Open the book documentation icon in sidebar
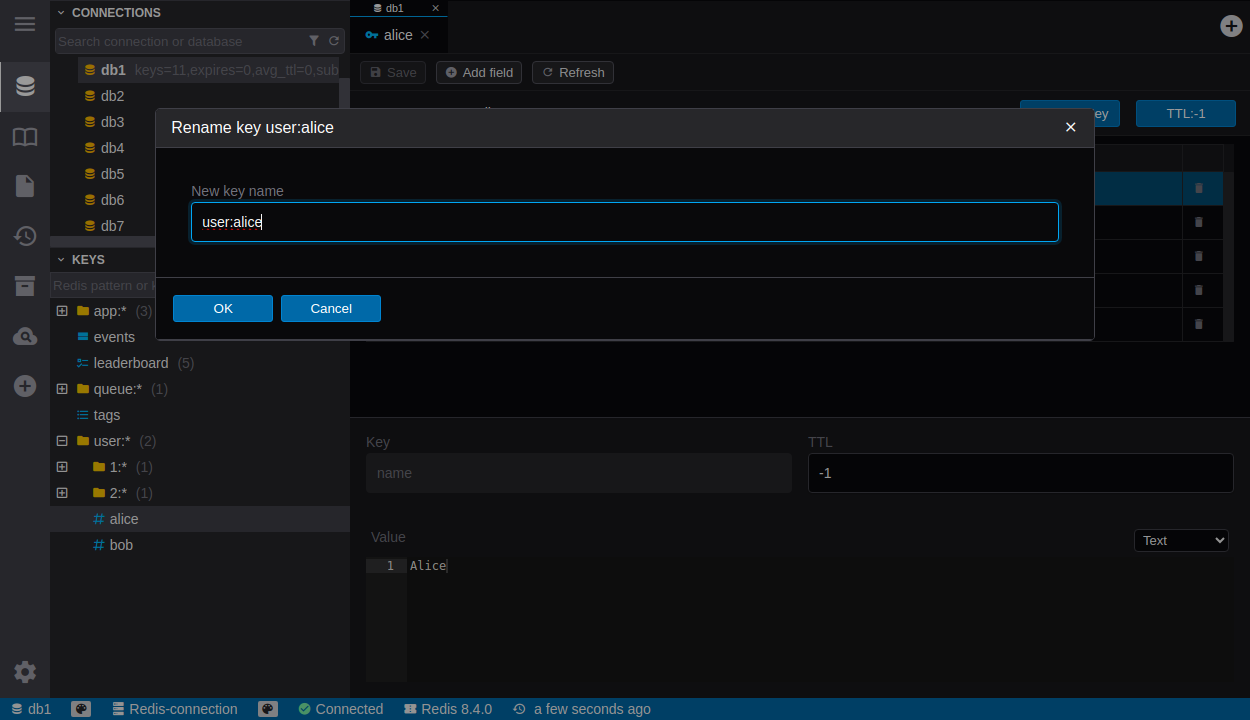Screen dimensions: 1250x720 25,137
